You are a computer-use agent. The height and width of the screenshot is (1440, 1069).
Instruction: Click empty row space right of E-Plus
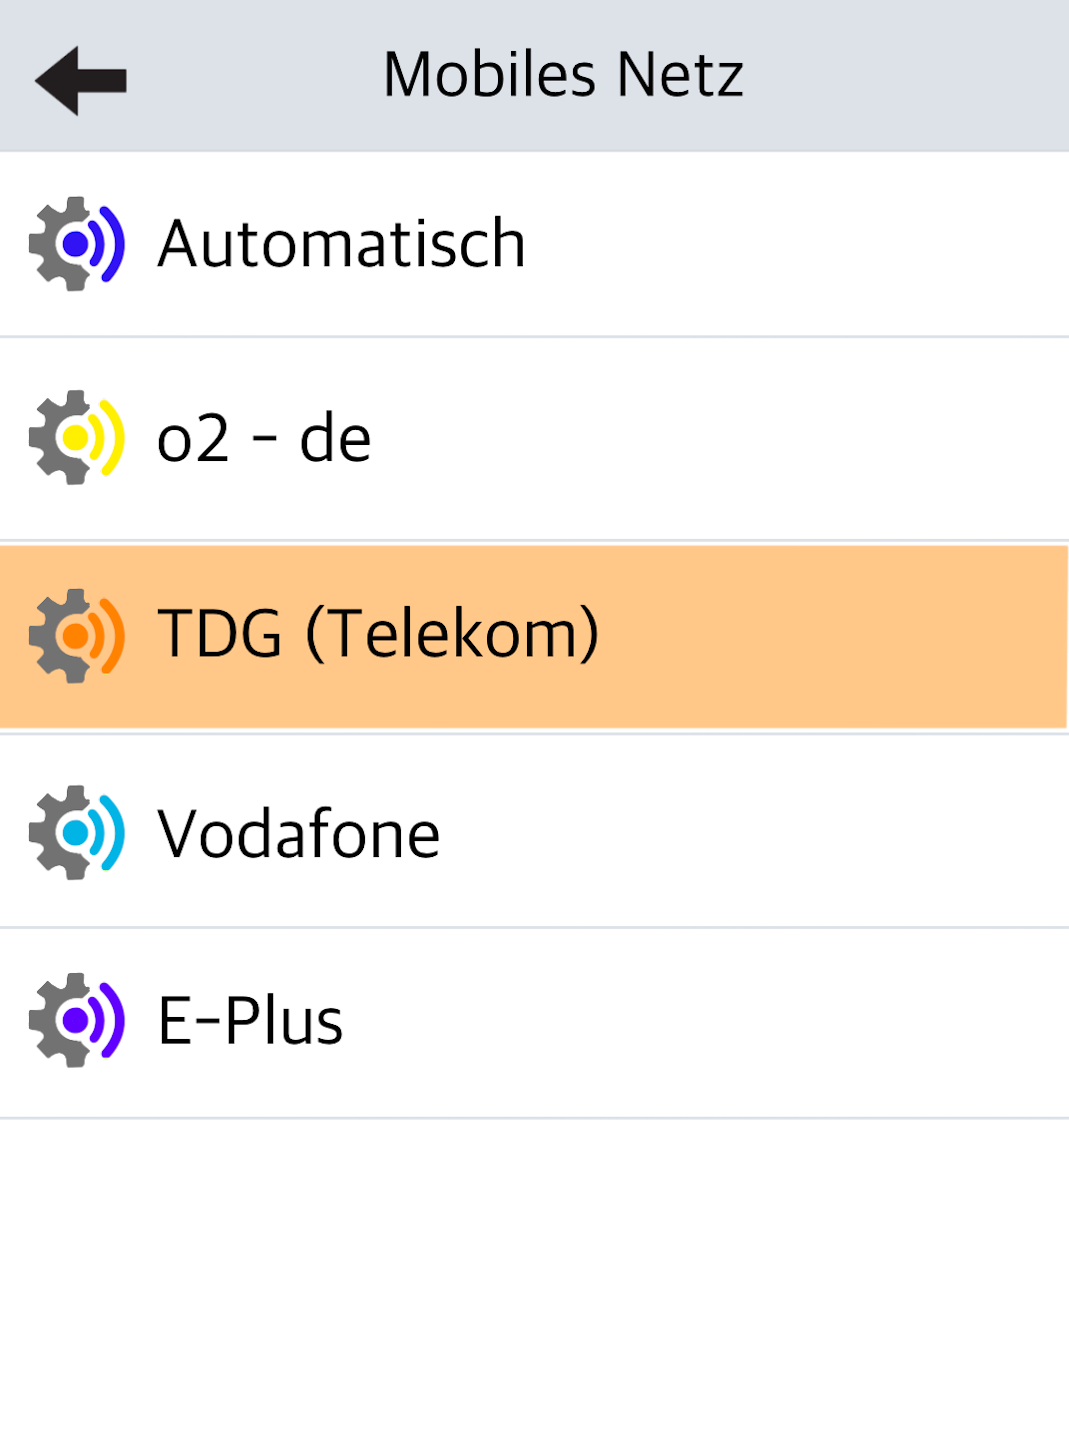click(x=700, y=1021)
